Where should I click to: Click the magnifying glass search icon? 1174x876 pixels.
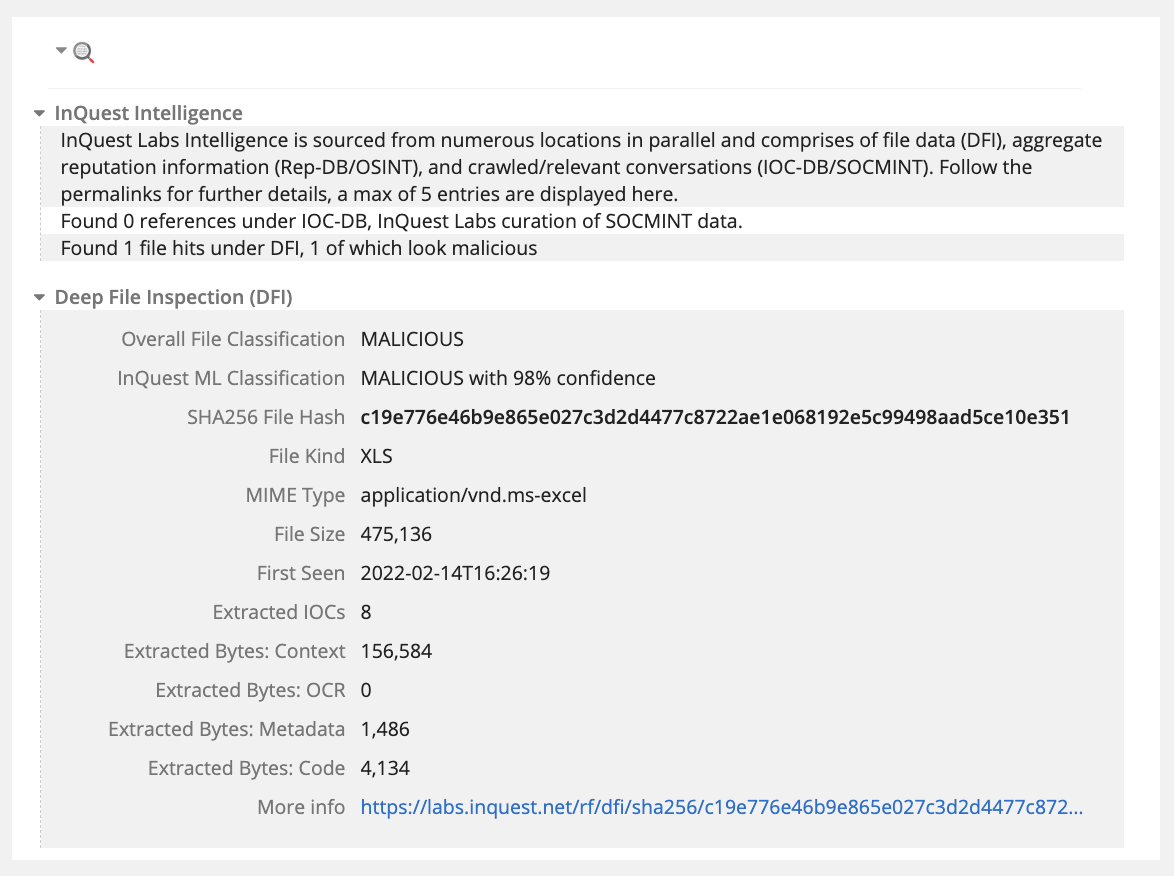click(x=84, y=53)
